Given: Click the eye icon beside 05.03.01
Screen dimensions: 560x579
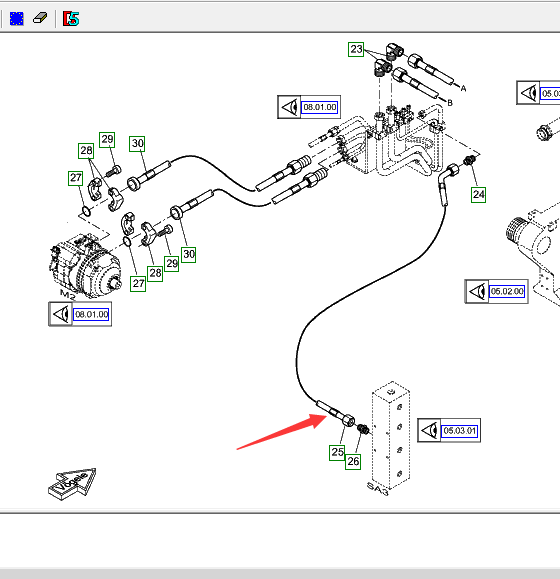Looking at the screenshot, I should (x=429, y=430).
